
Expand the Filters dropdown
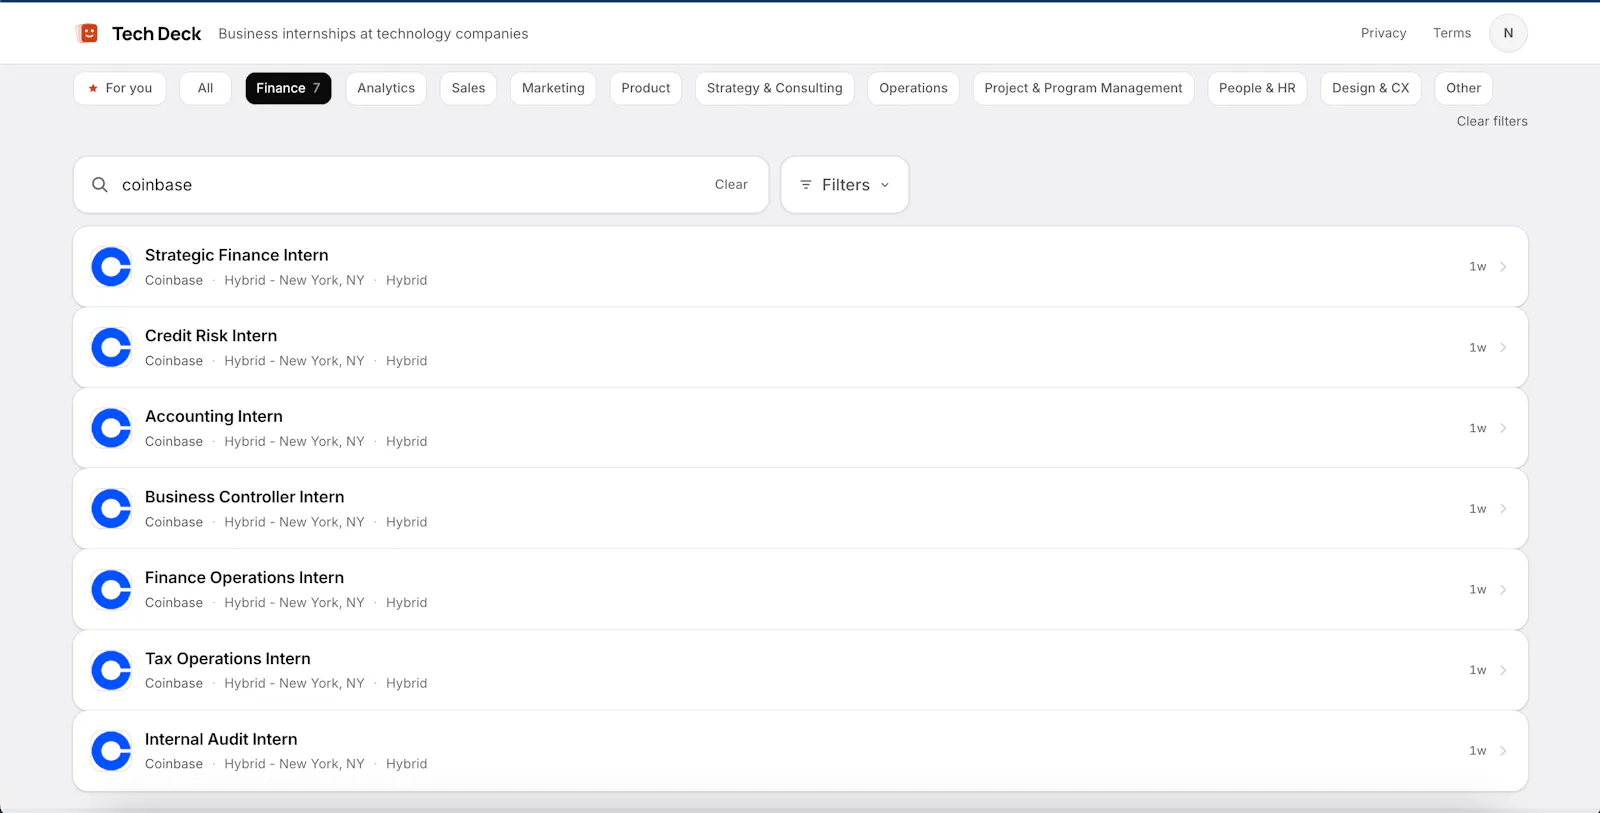point(845,185)
